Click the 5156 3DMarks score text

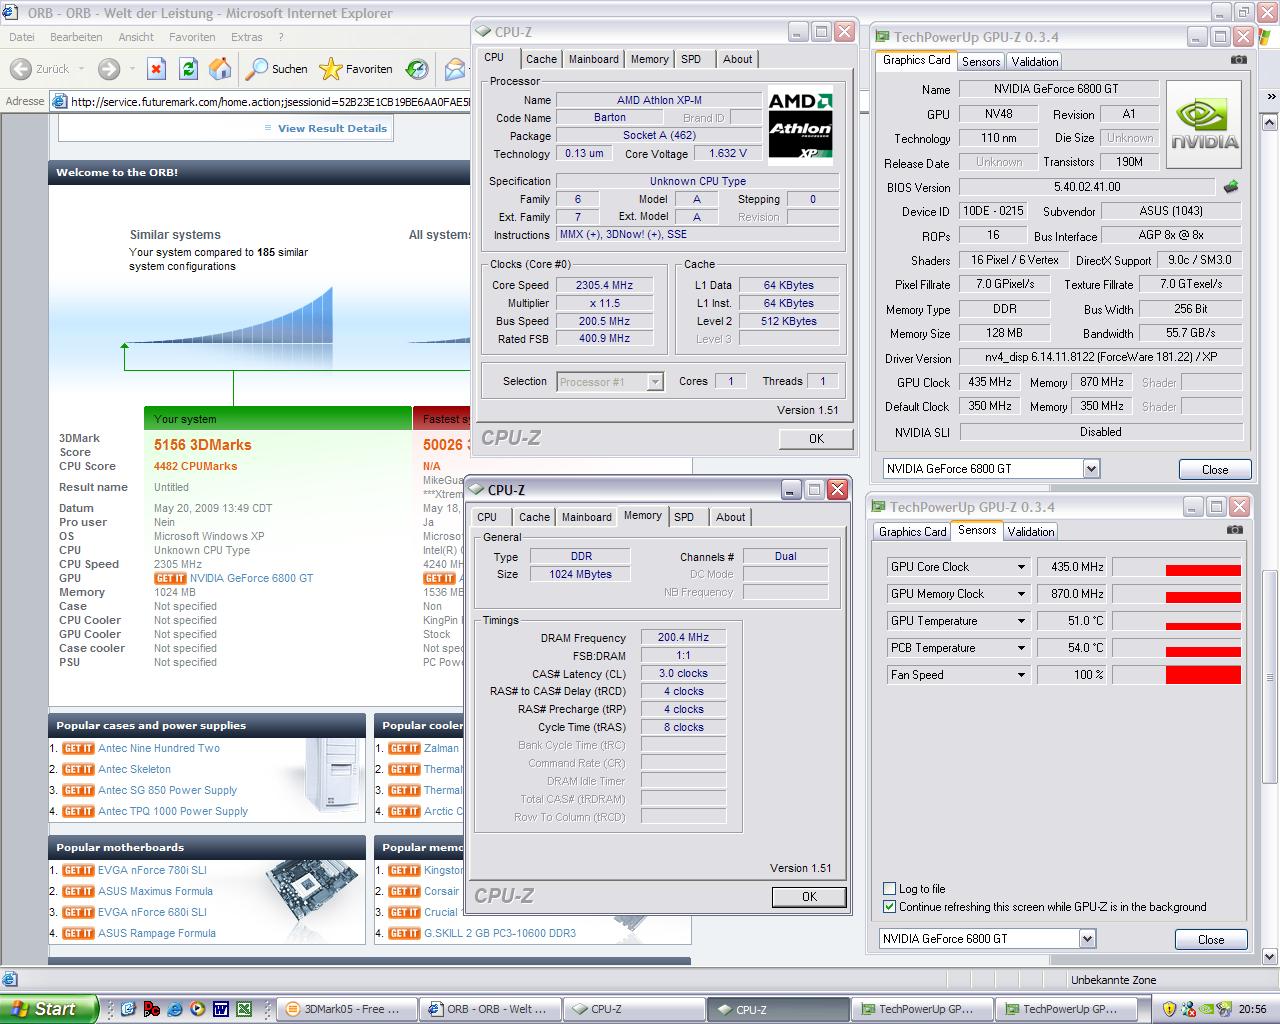click(x=203, y=445)
